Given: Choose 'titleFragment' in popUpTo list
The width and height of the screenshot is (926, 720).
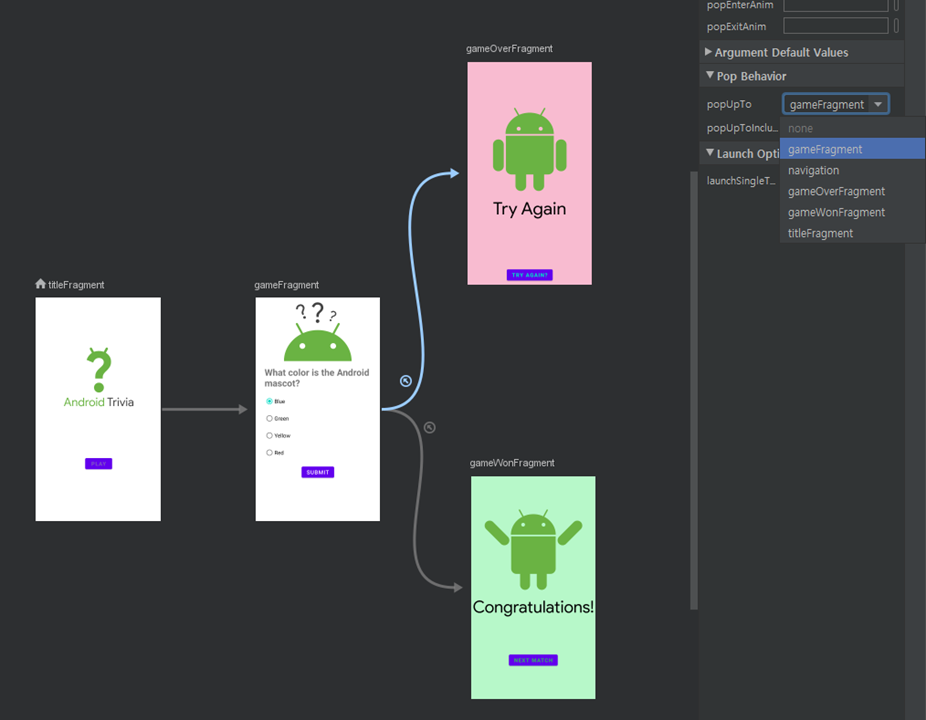Looking at the screenshot, I should [x=852, y=233].
